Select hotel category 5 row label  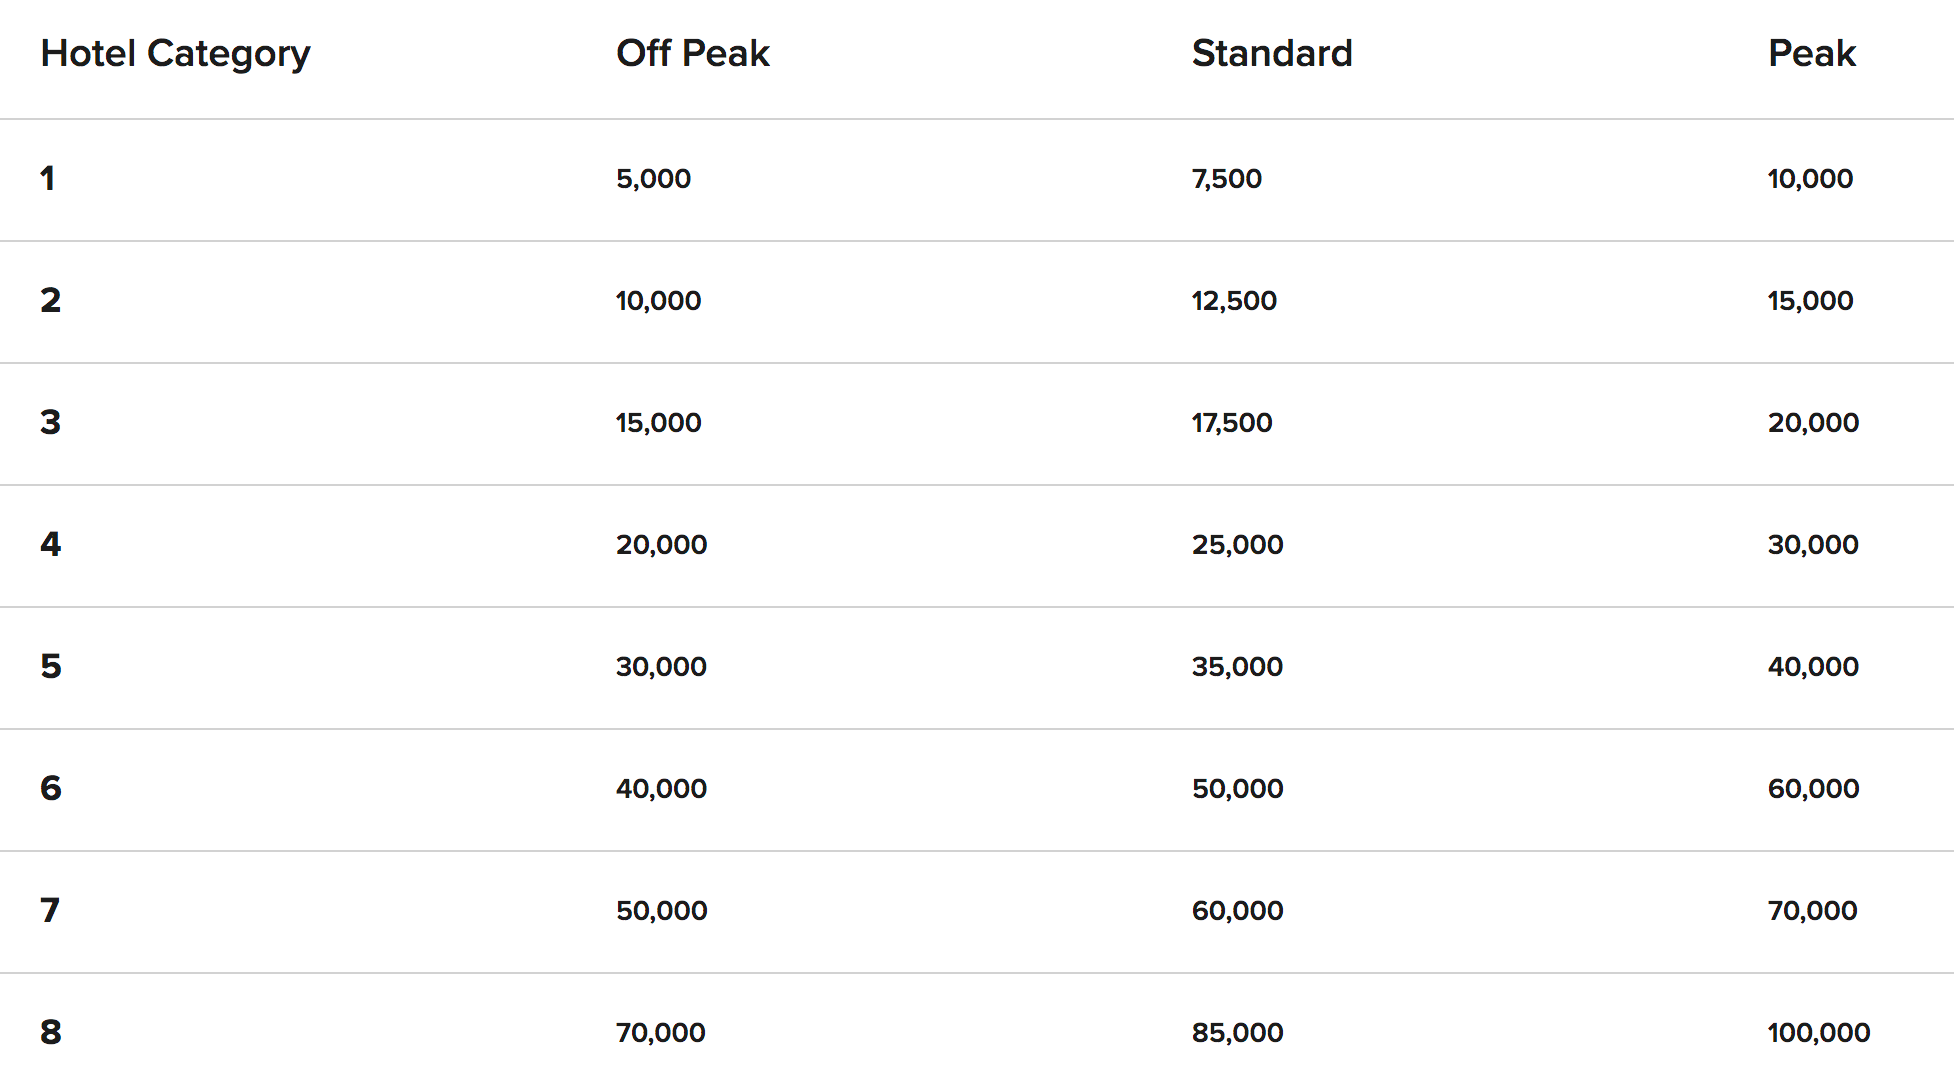[50, 667]
